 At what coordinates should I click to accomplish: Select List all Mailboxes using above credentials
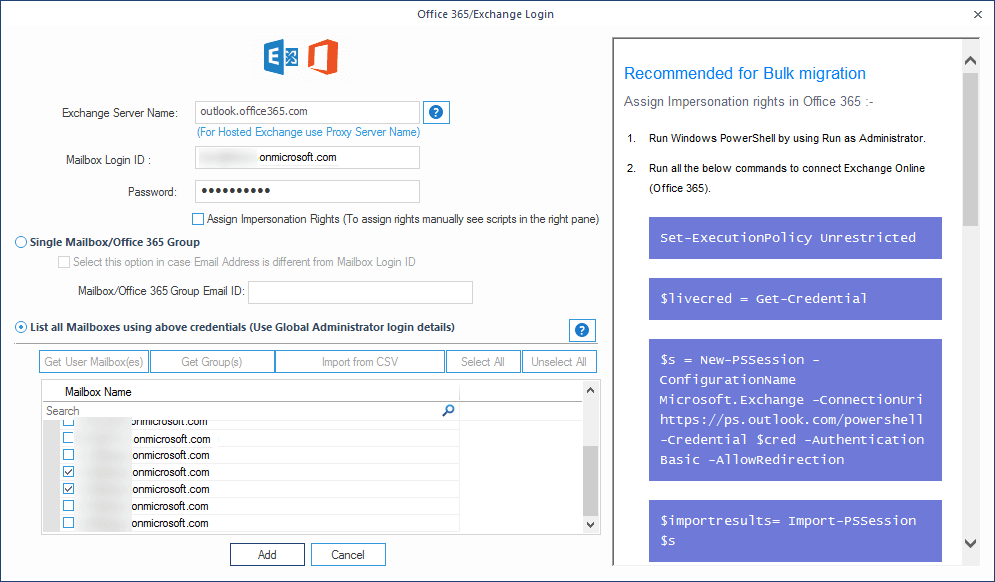21,327
